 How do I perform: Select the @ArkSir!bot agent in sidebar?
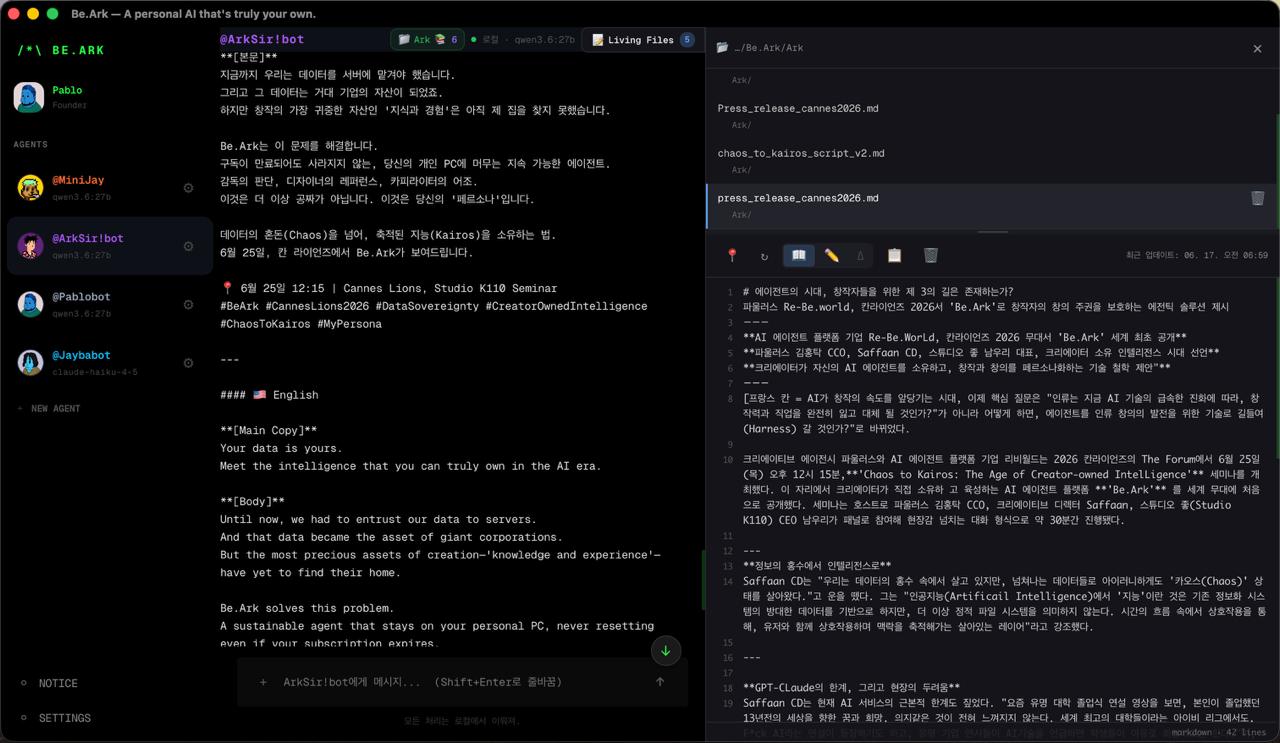pos(109,246)
